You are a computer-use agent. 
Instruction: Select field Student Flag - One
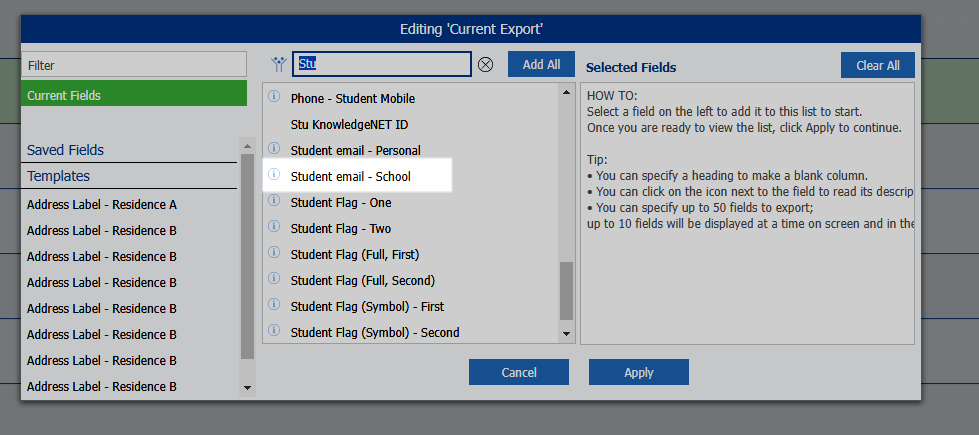pyautogui.click(x=341, y=203)
